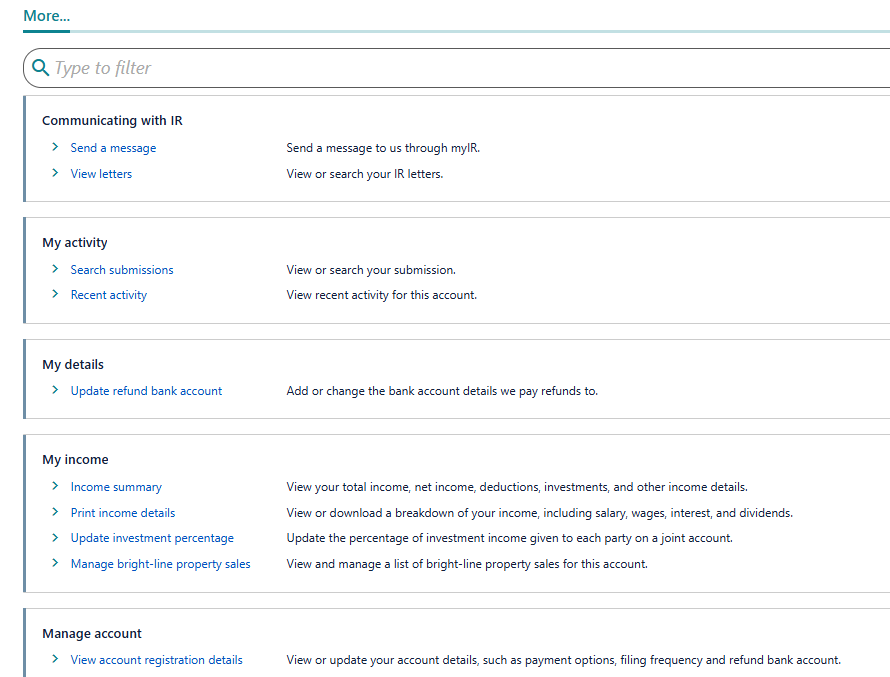Click the chevron beside Print income details
Viewport: 890px width, 677px height.
[56, 512]
